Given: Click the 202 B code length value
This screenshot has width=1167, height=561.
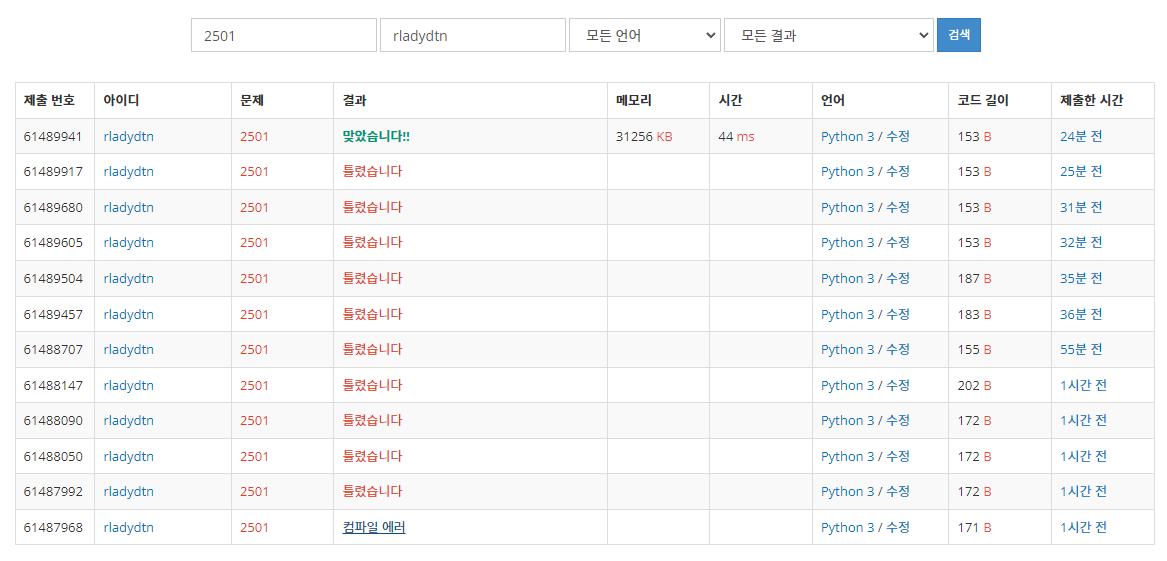Looking at the screenshot, I should coord(974,385).
